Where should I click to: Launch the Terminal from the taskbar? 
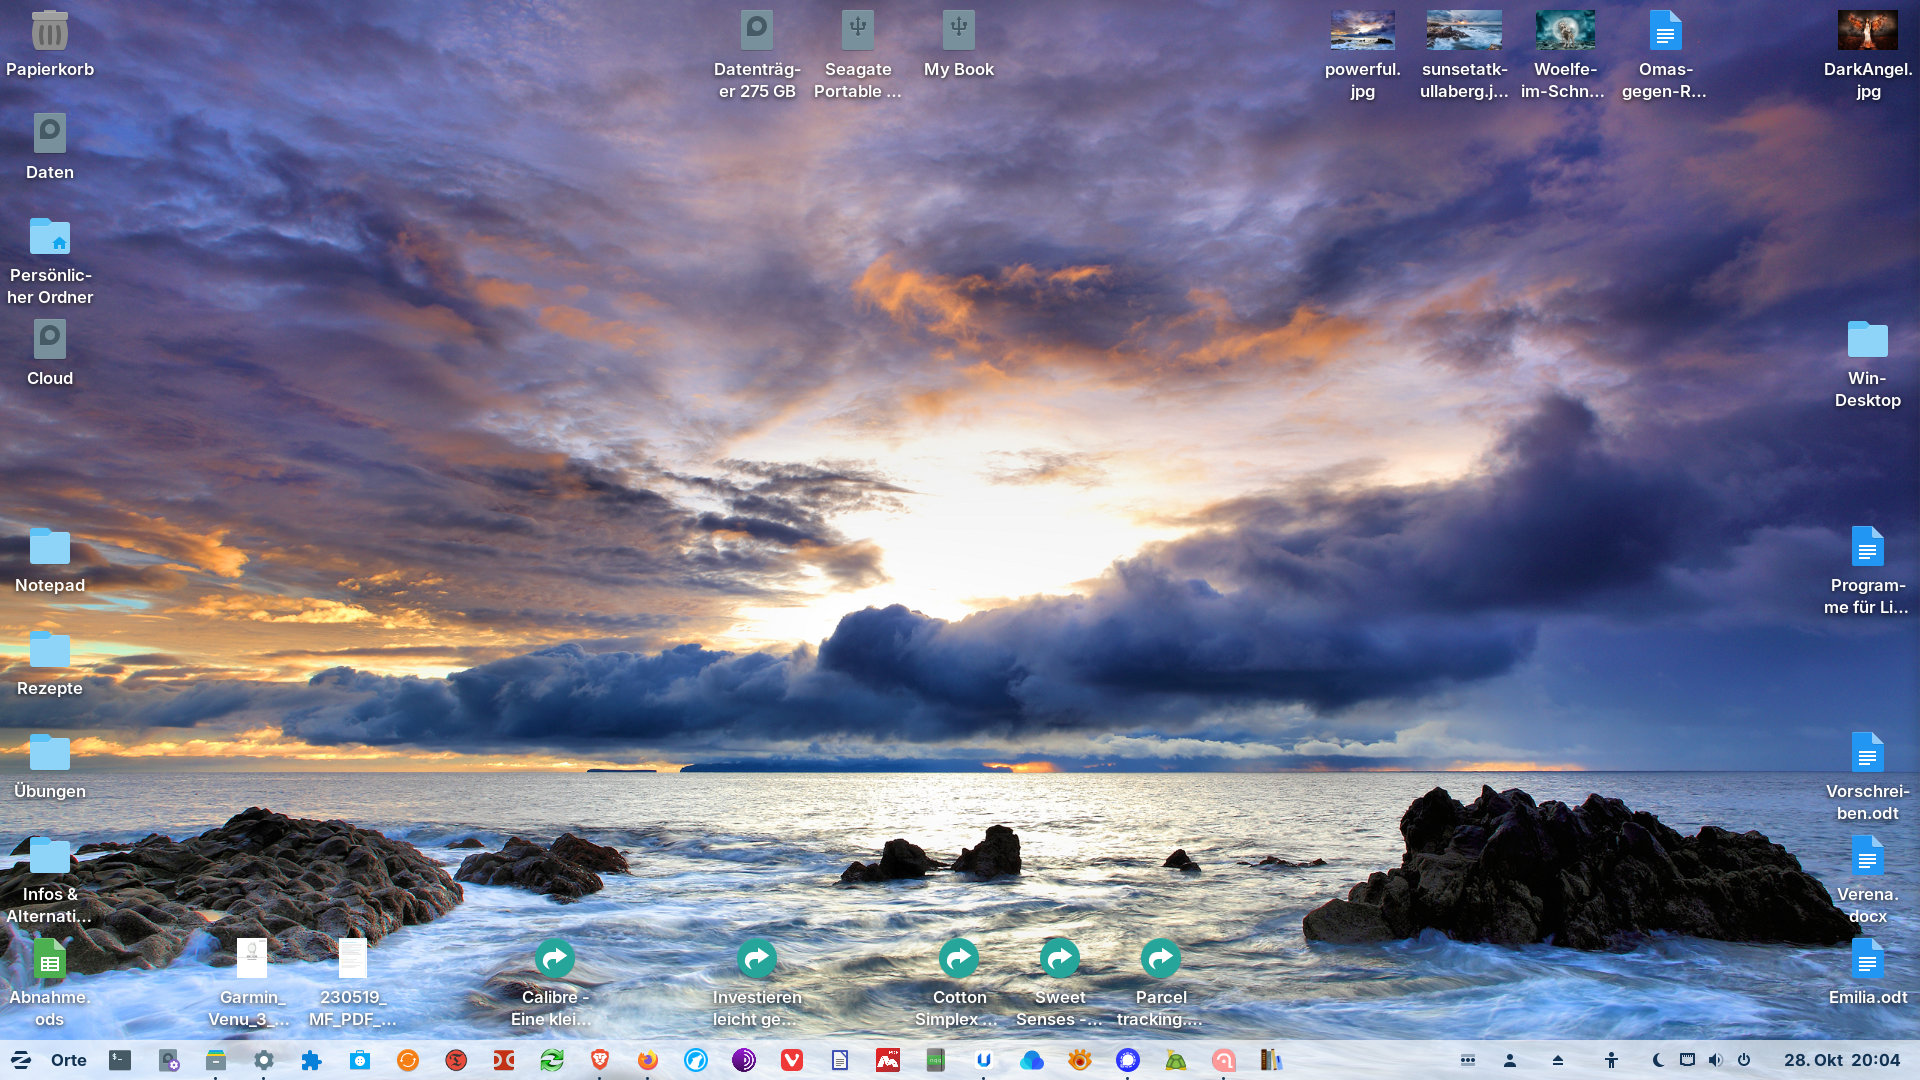[120, 1060]
